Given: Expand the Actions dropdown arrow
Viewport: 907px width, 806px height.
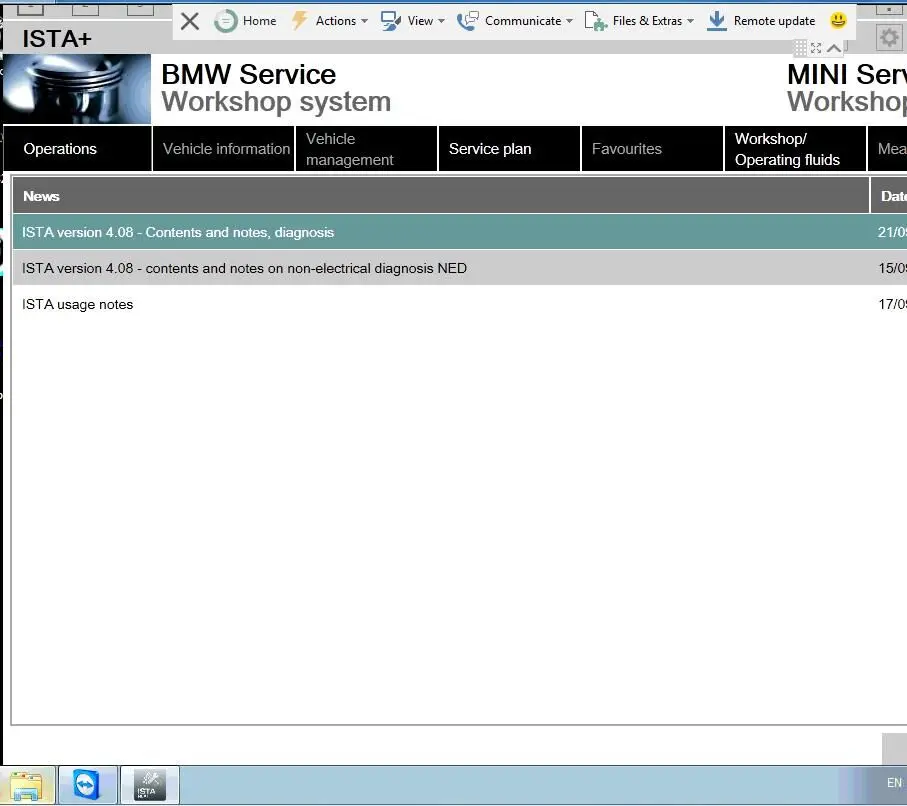Looking at the screenshot, I should pos(364,21).
